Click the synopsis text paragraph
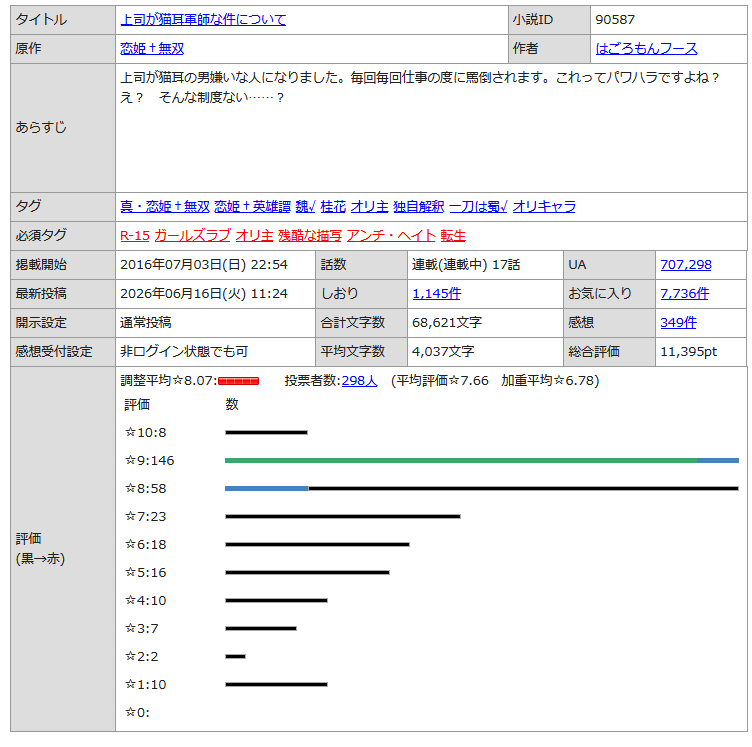The height and width of the screenshot is (747, 752). (x=420, y=87)
